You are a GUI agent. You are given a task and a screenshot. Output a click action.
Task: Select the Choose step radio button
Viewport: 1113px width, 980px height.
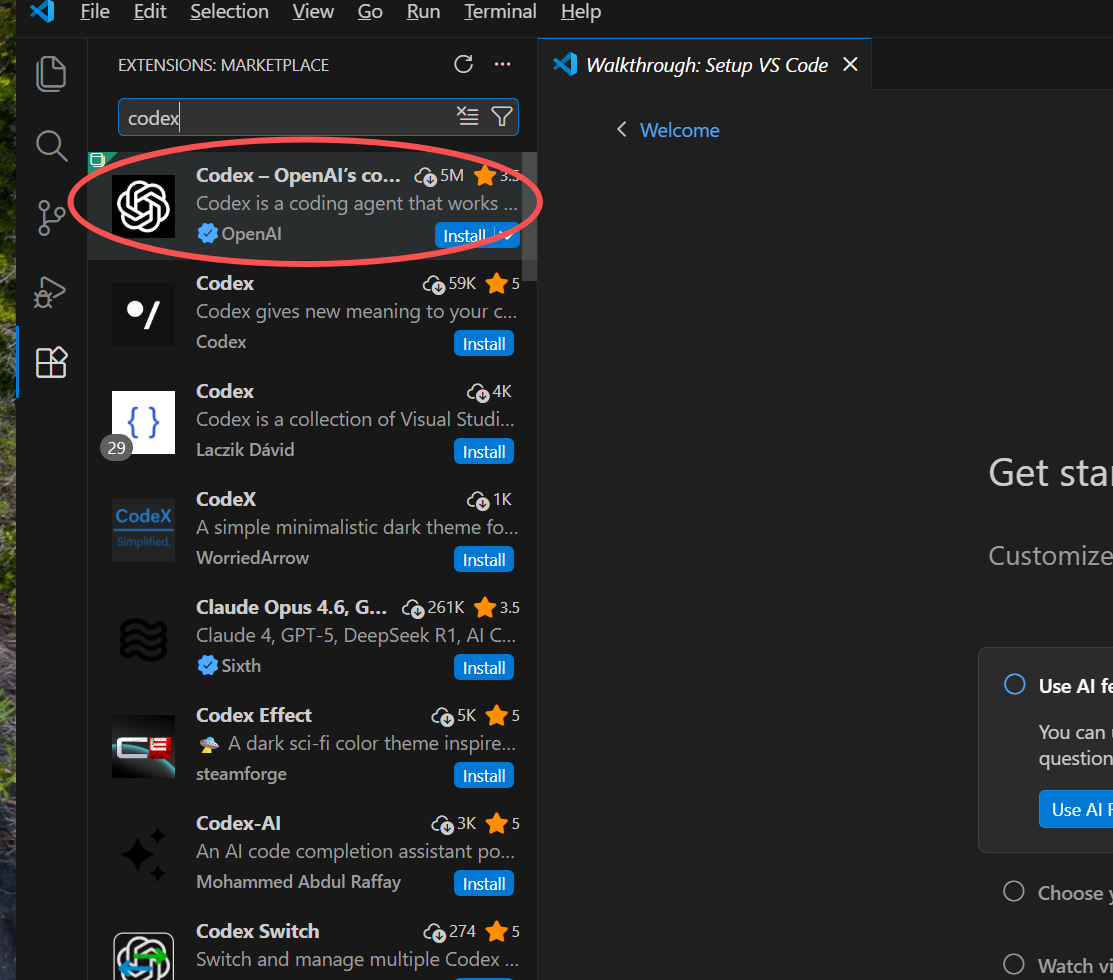click(x=1014, y=891)
